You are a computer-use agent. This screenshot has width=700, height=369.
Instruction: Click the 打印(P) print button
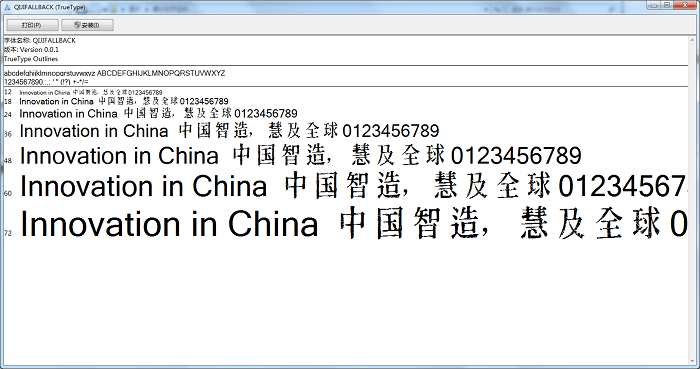32,25
